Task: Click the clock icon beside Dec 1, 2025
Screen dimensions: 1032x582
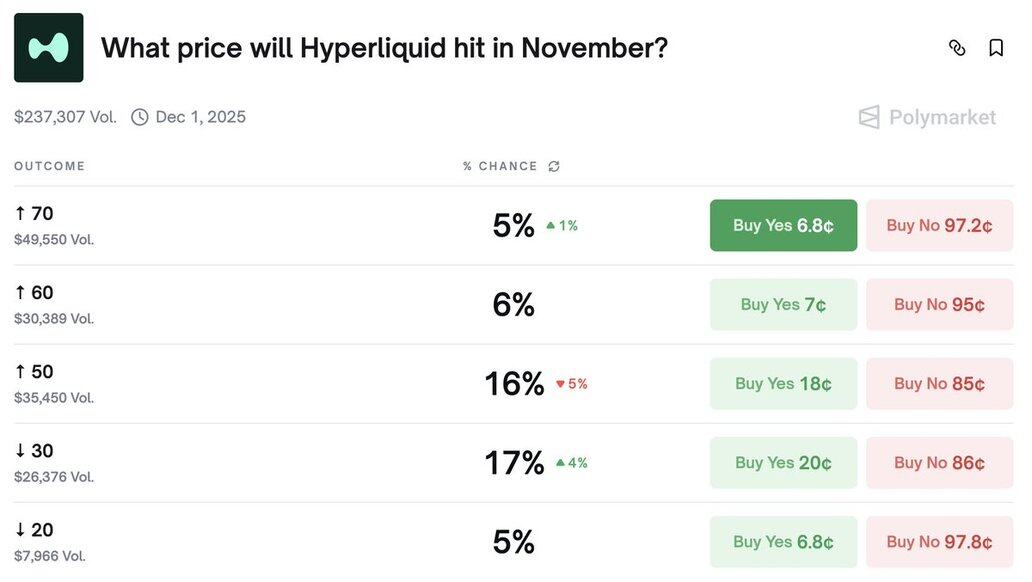Action: coord(140,117)
